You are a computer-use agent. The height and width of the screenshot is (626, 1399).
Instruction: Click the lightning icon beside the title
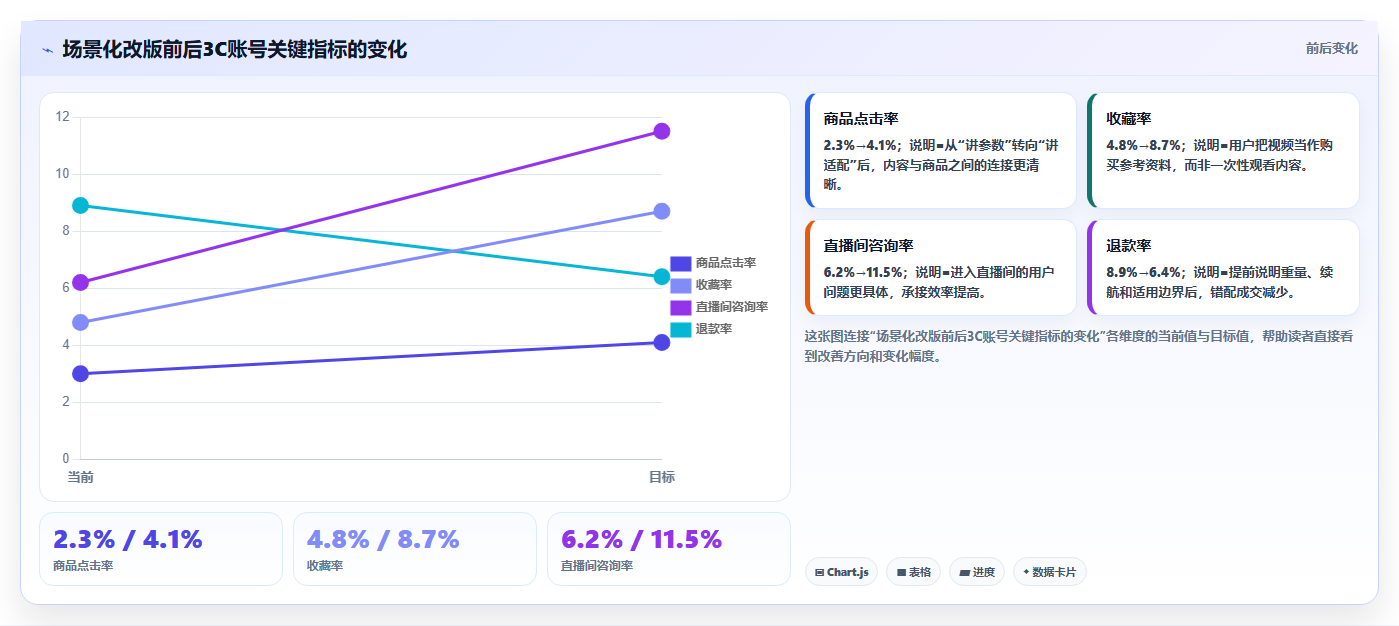47,50
